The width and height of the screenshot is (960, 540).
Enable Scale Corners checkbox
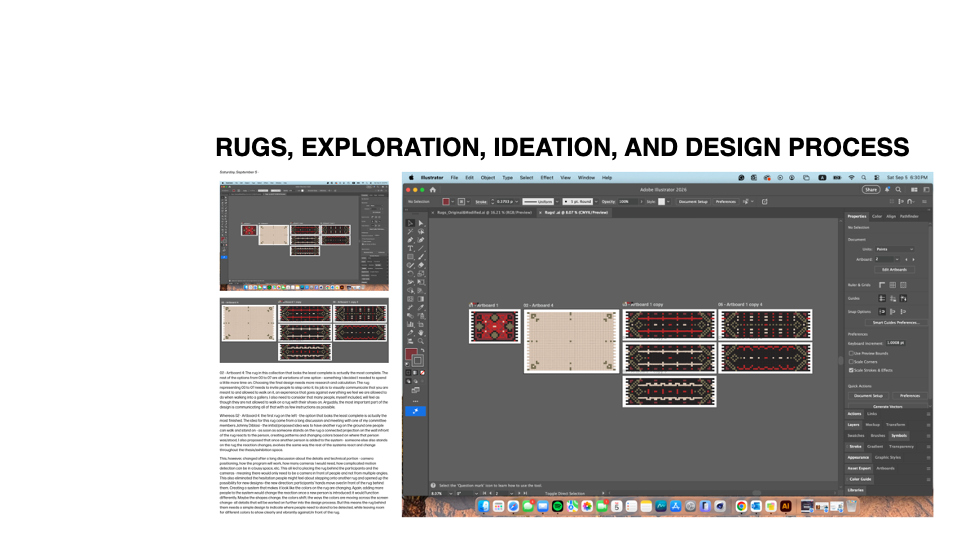pos(851,362)
